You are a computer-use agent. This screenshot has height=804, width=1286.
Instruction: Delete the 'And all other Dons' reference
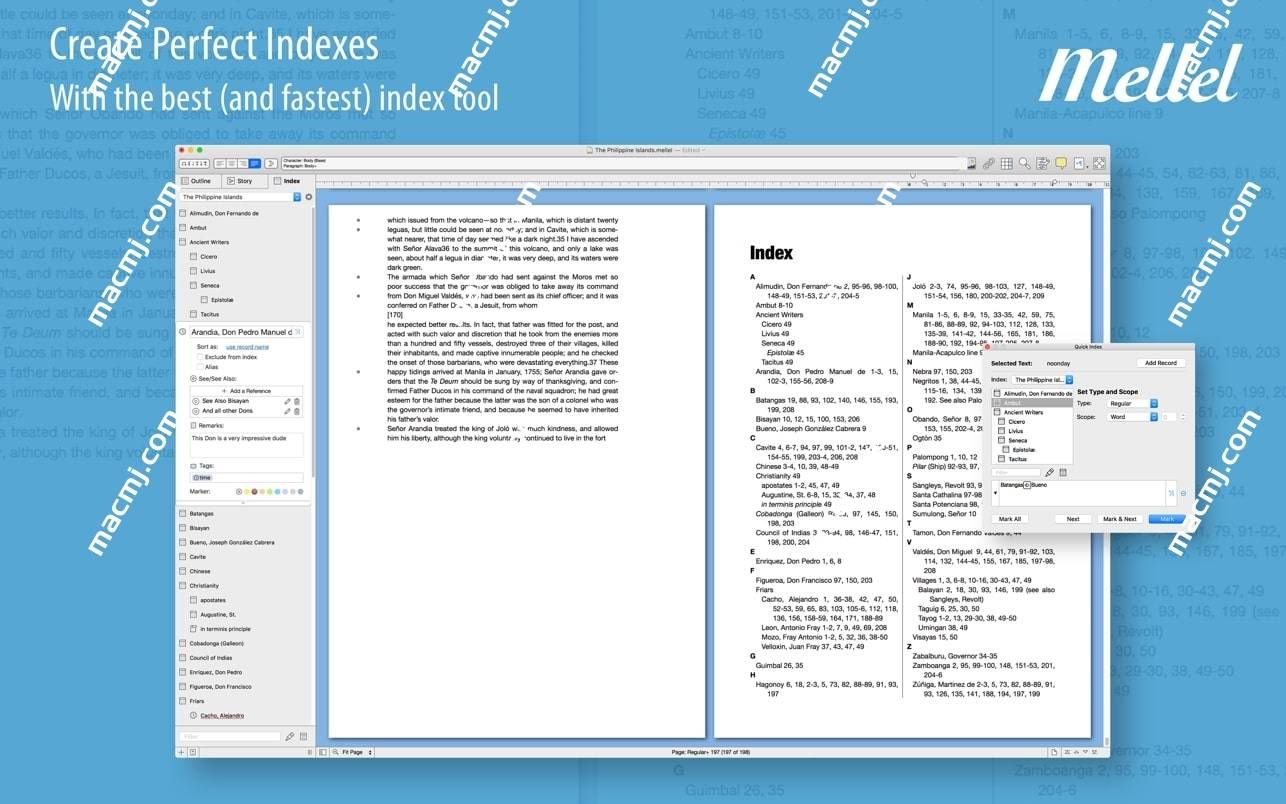[297, 411]
